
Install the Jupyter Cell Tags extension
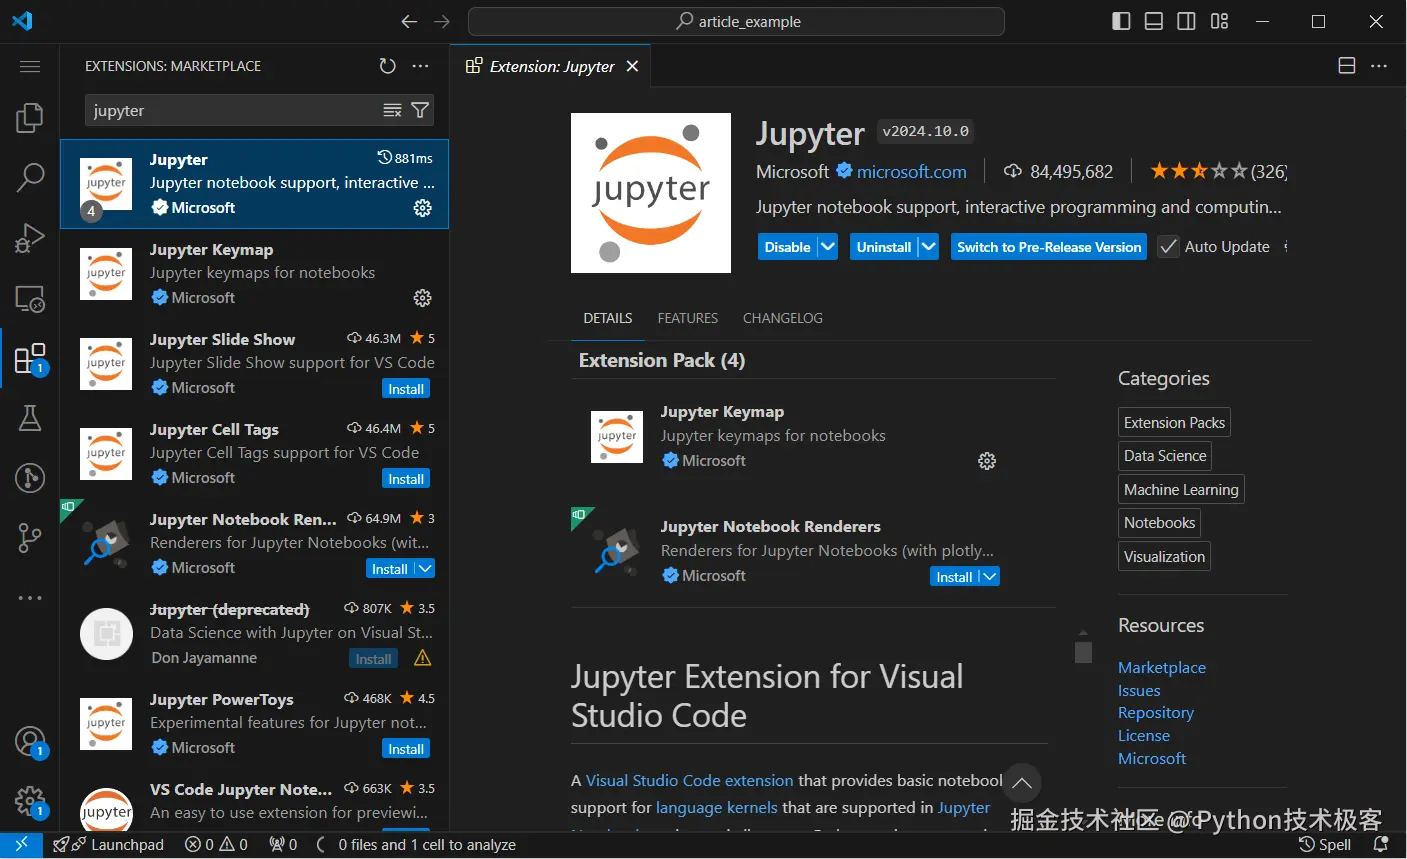point(406,479)
